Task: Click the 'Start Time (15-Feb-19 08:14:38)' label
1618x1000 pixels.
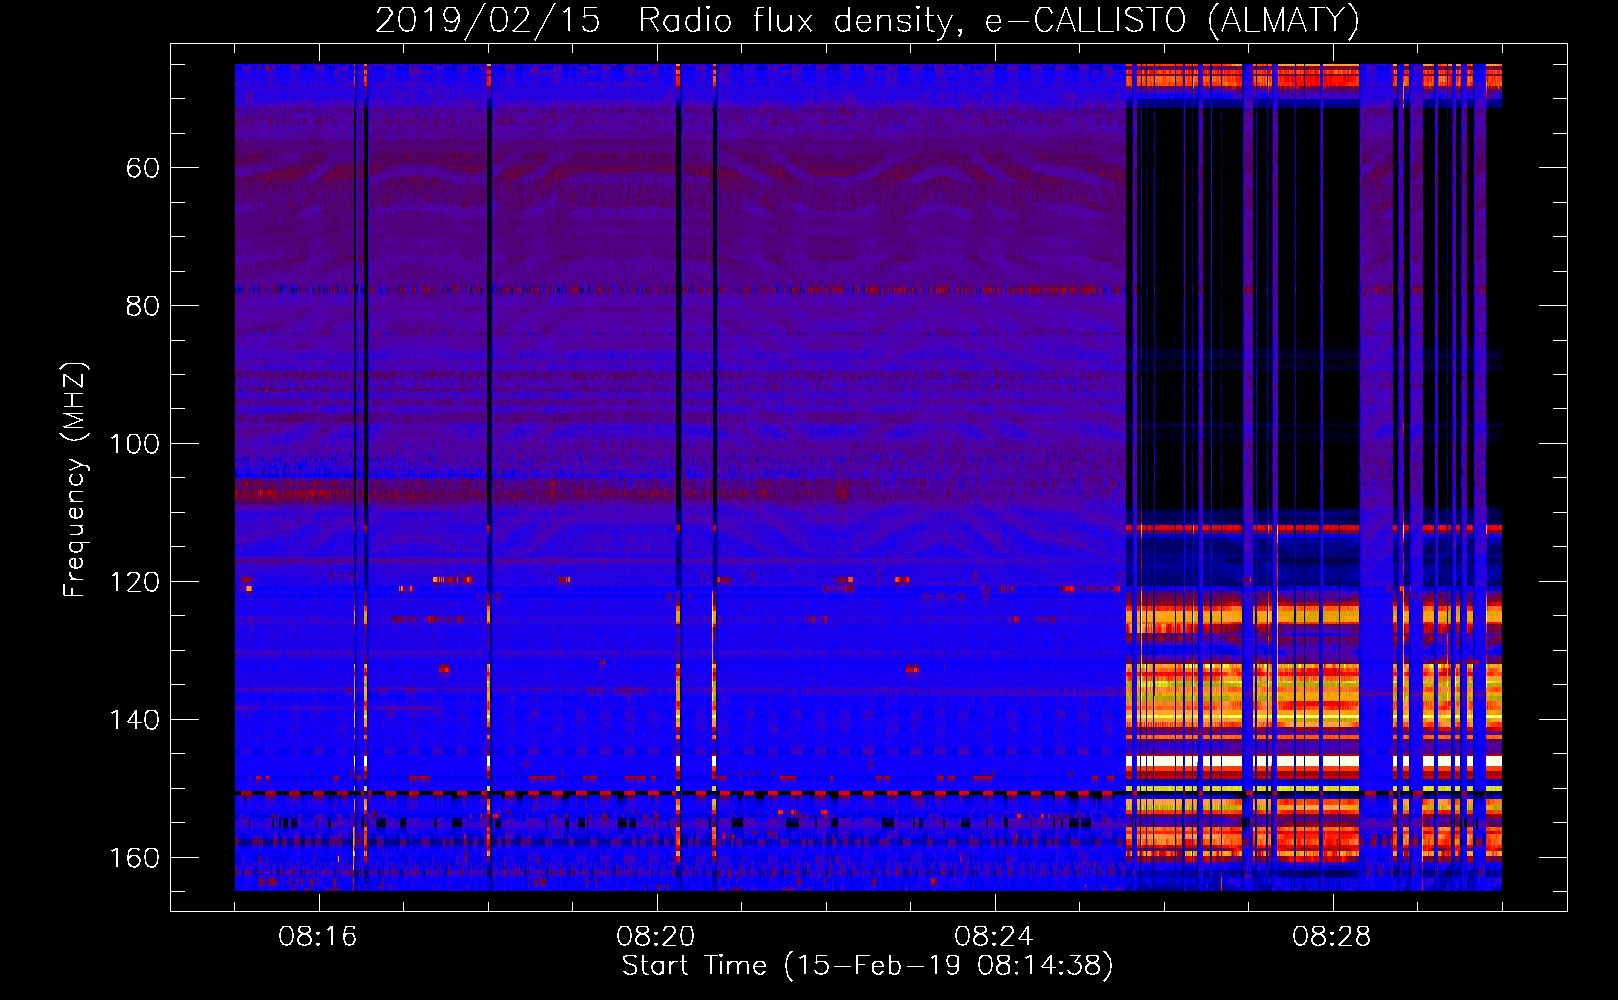Action: [867, 966]
